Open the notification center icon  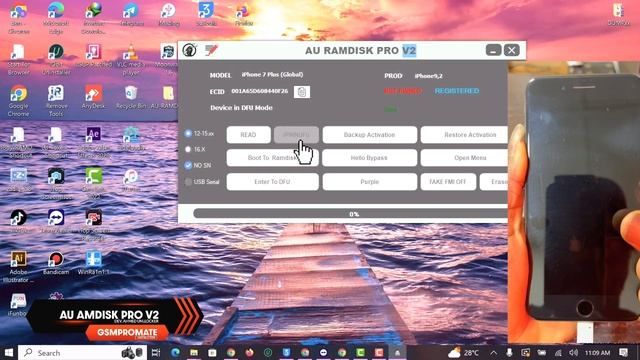[623, 353]
